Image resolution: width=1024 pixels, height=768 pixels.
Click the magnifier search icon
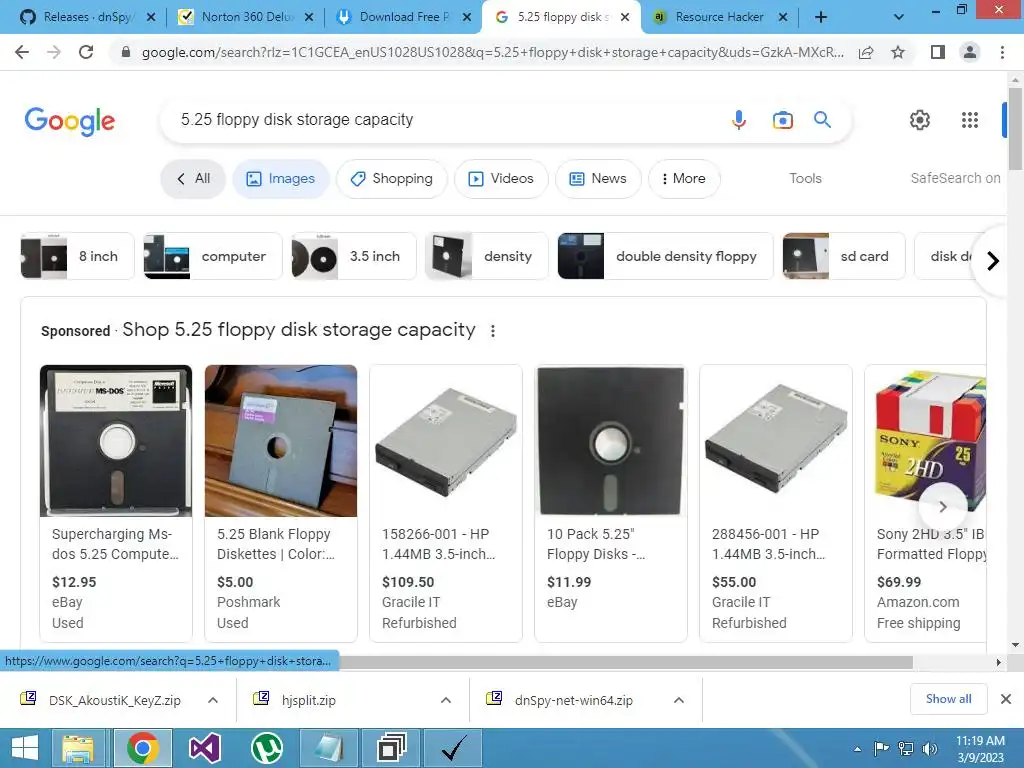click(822, 120)
